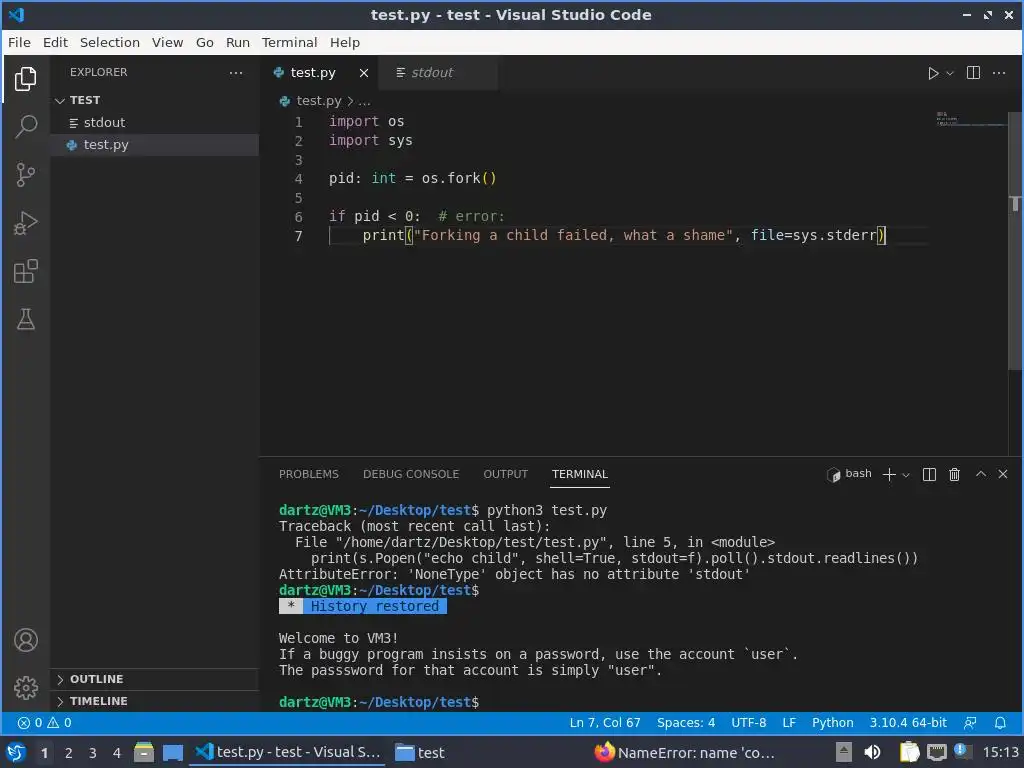Select interpreter 3.10.4 64-bit
Screen dimensions: 1024x768
(908, 723)
